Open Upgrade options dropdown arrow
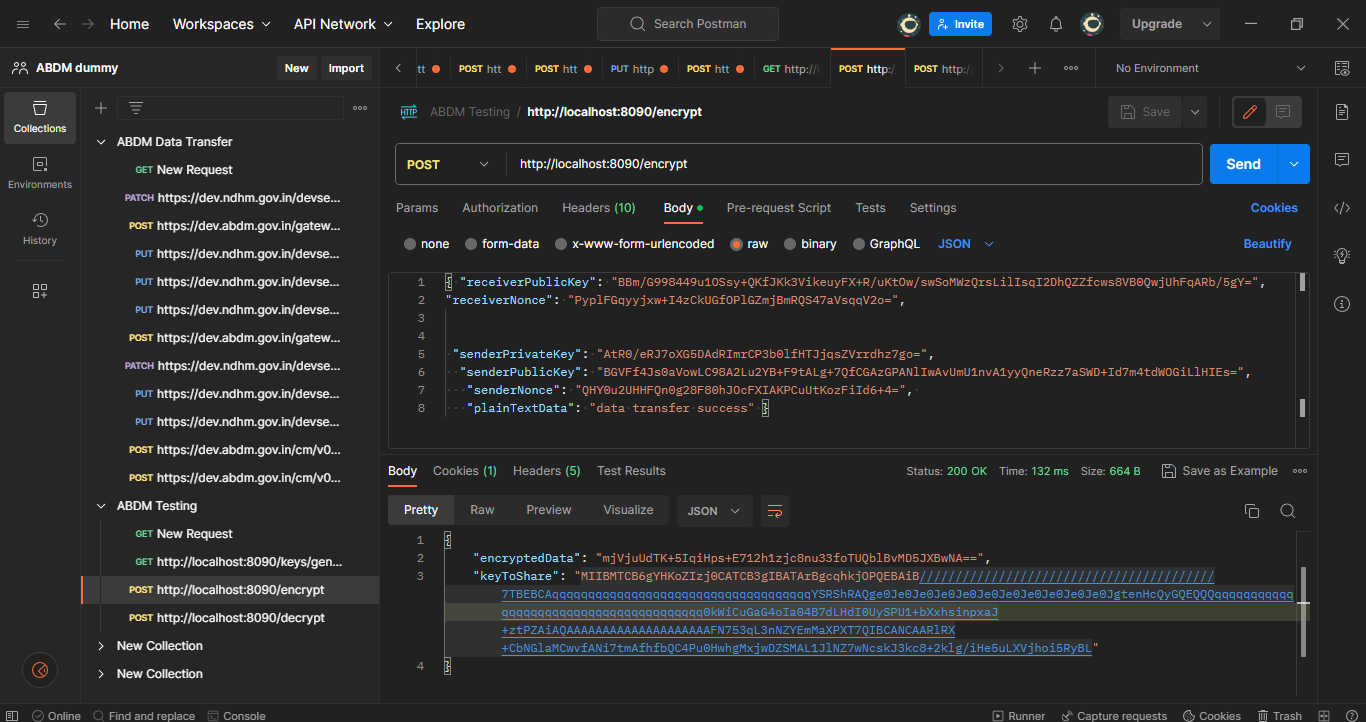 1208,24
